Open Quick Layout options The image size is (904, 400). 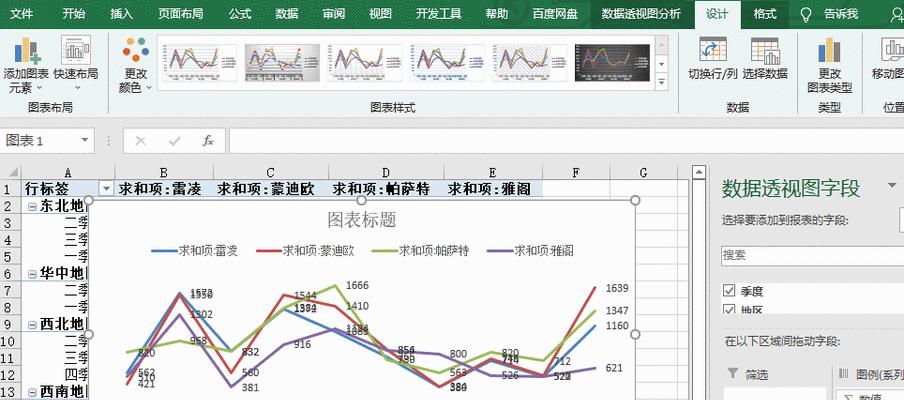pyautogui.click(x=76, y=65)
